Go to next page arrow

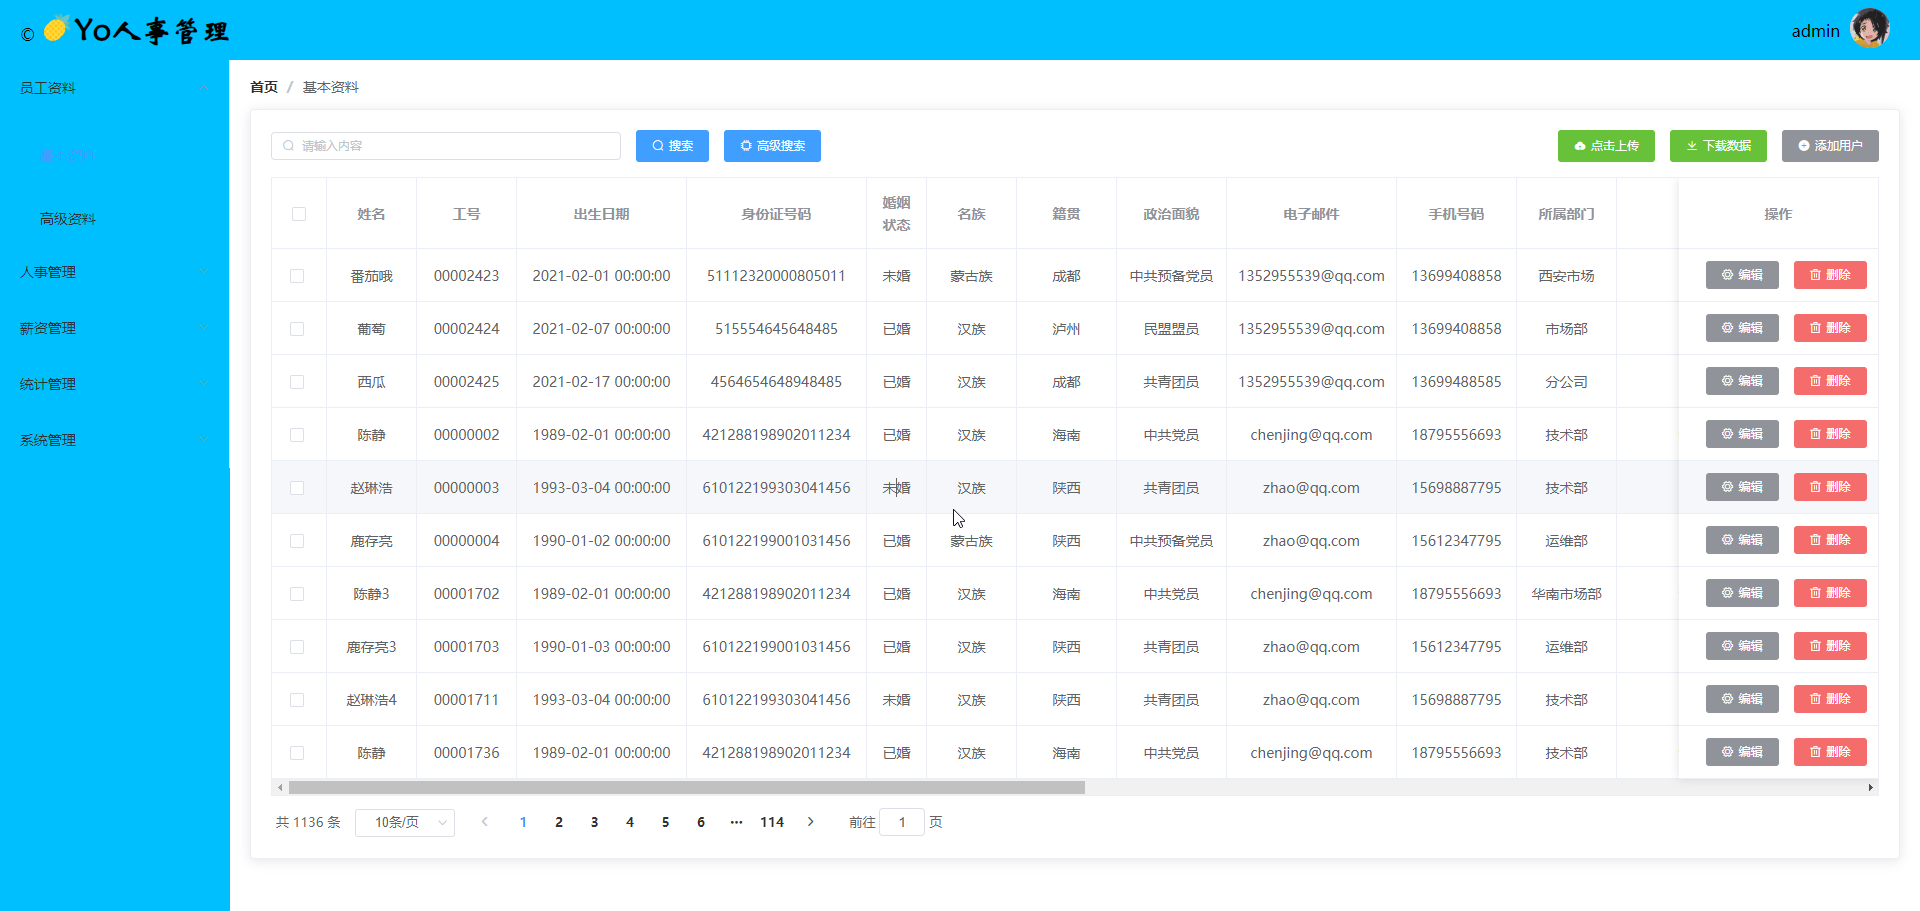tap(811, 822)
